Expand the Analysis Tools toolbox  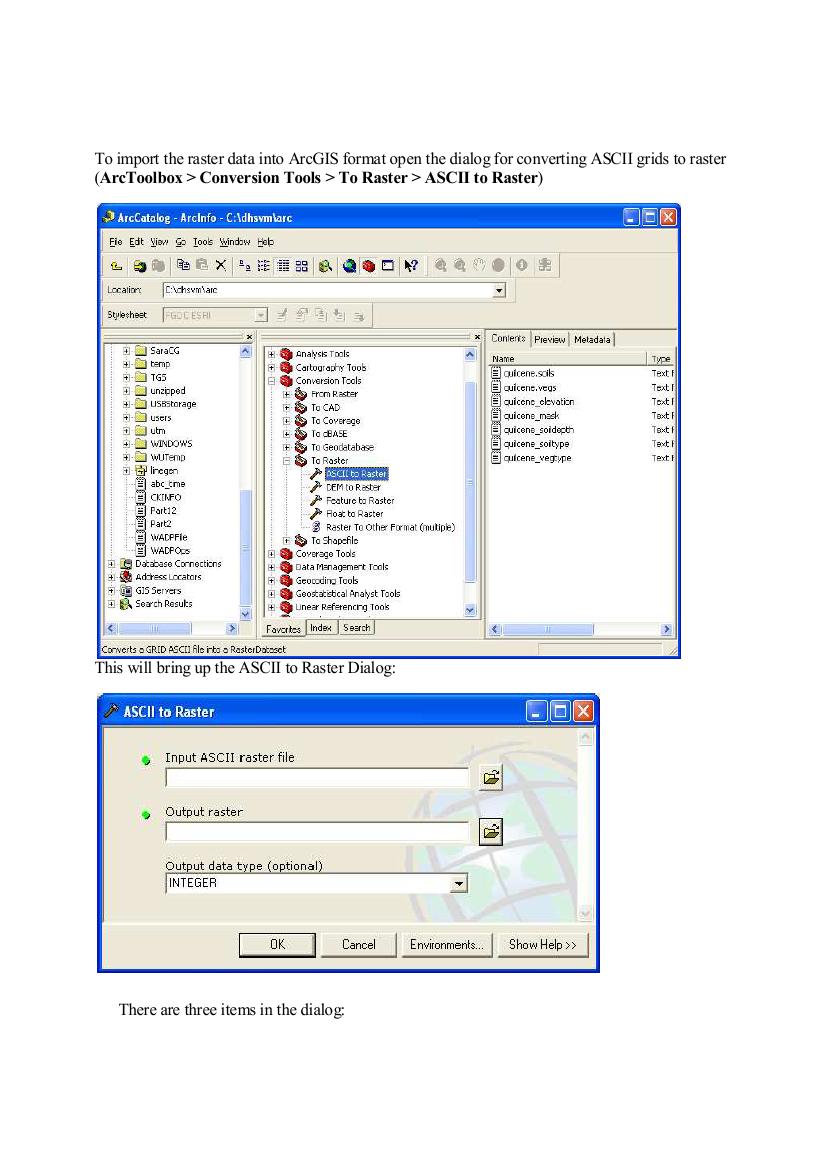click(271, 354)
